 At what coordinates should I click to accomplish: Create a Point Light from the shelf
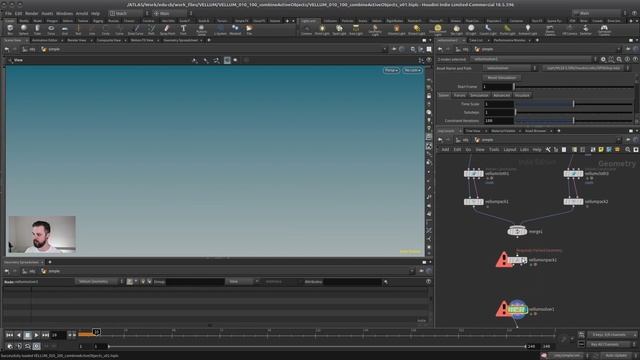[322, 29]
